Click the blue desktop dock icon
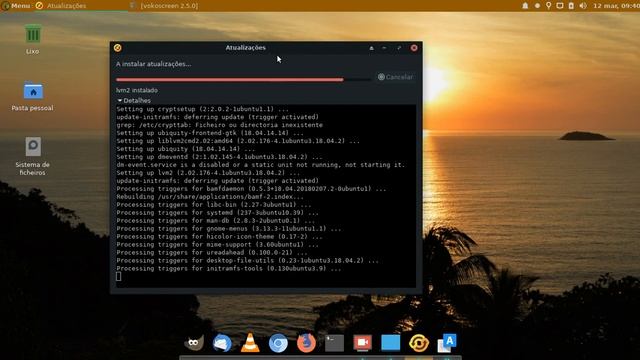Image resolution: width=640 pixels, height=360 pixels. [x=391, y=343]
